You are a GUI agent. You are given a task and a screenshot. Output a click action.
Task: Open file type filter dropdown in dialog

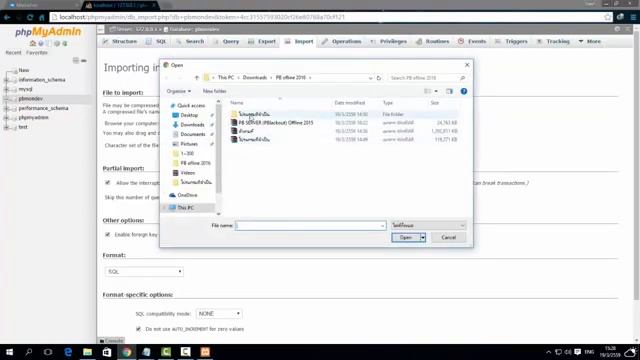click(428, 225)
